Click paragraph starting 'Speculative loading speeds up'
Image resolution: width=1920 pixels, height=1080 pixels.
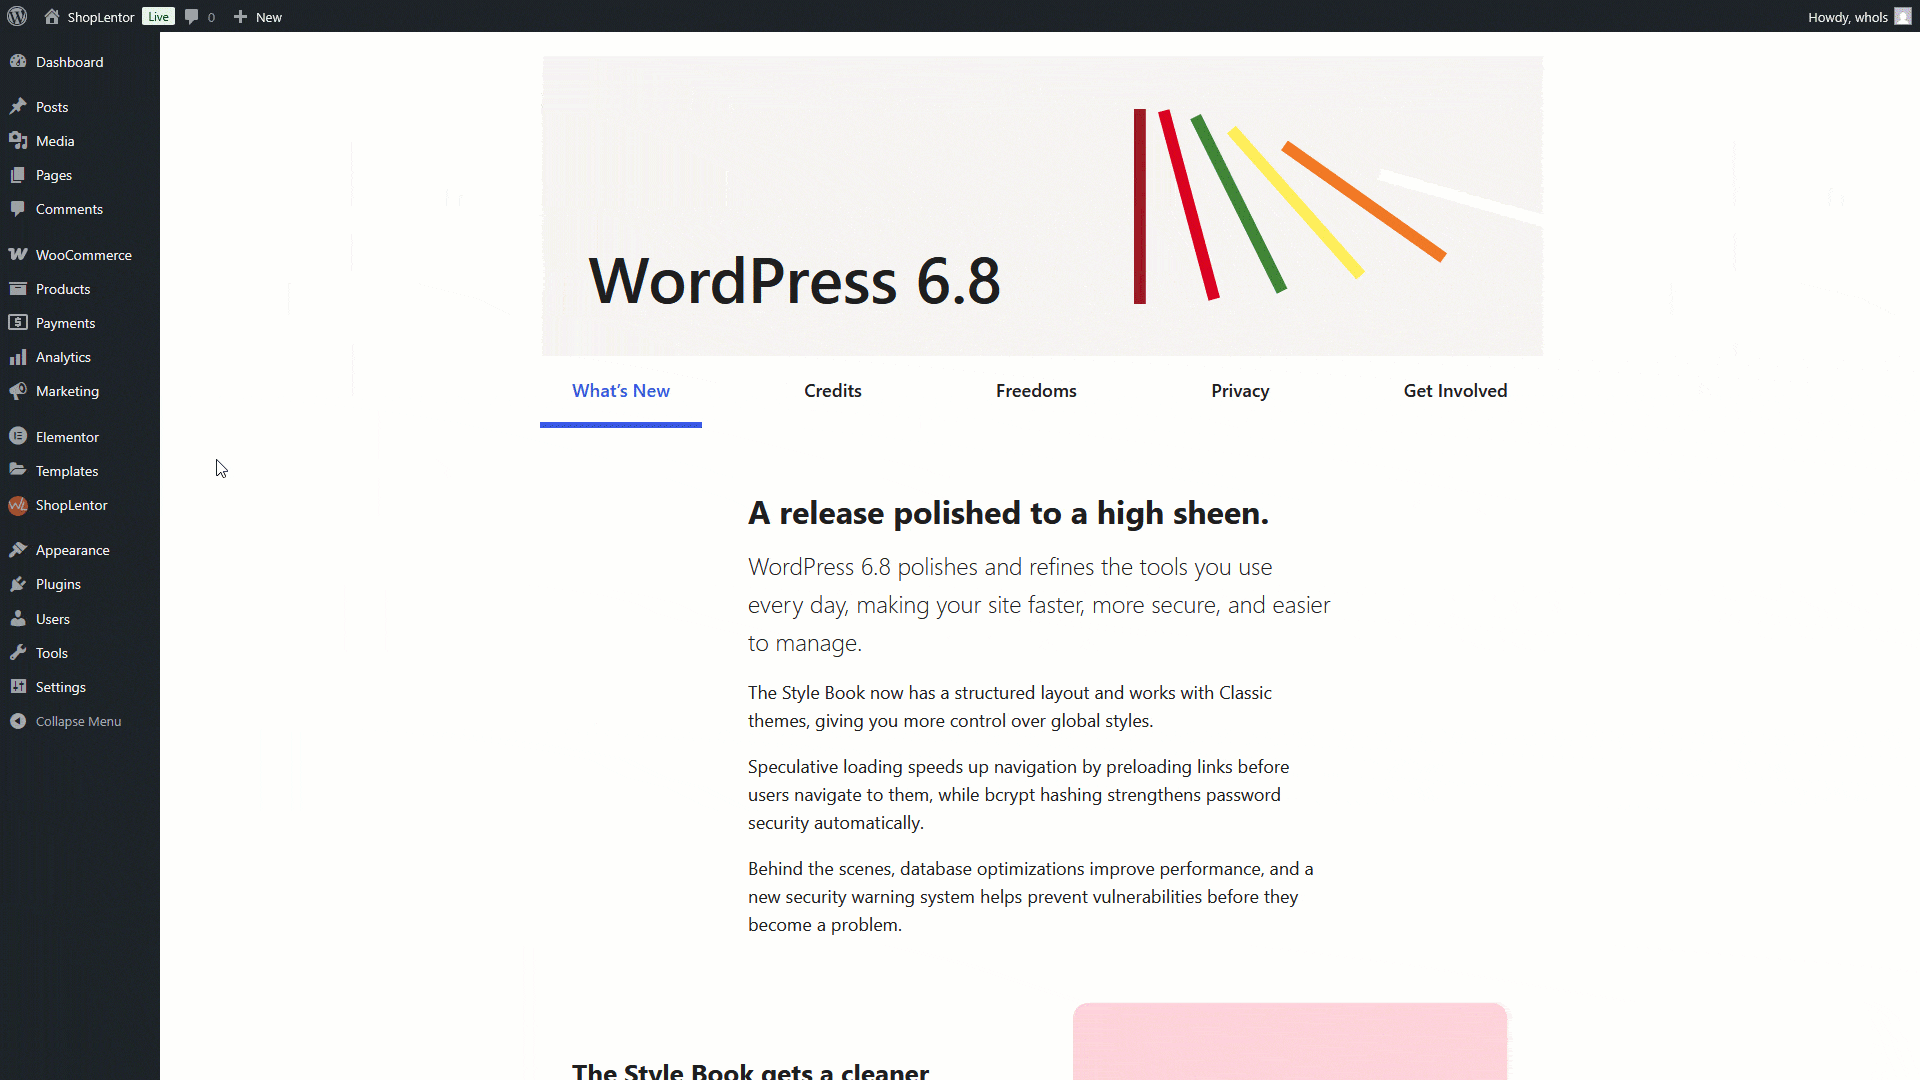pyautogui.click(x=1019, y=794)
